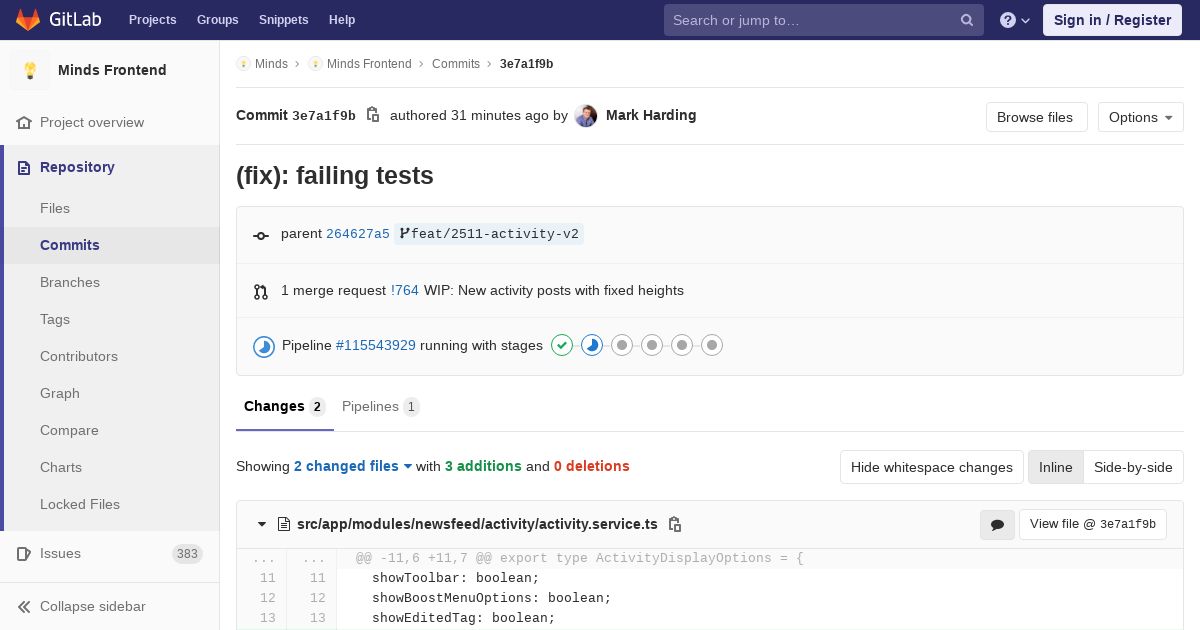
Task: Open Mark Harding's avatar
Action: [x=586, y=116]
